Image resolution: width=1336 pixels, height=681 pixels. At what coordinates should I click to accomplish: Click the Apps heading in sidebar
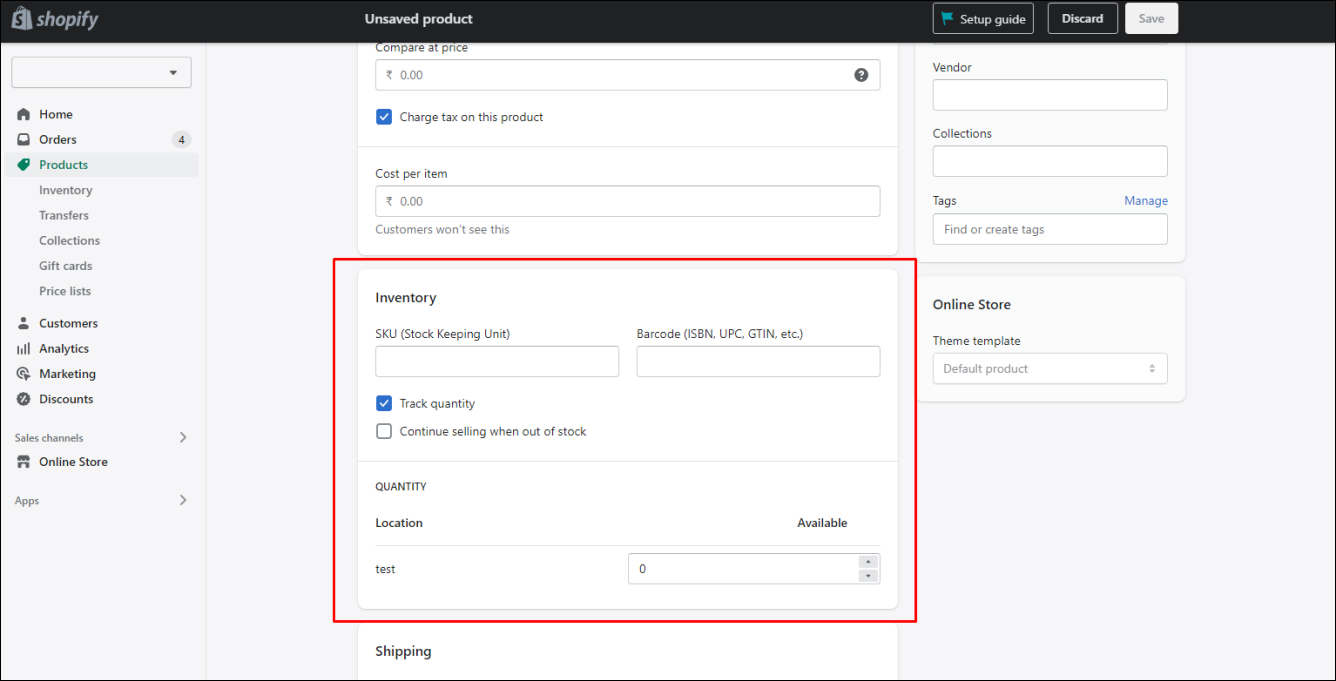(27, 501)
